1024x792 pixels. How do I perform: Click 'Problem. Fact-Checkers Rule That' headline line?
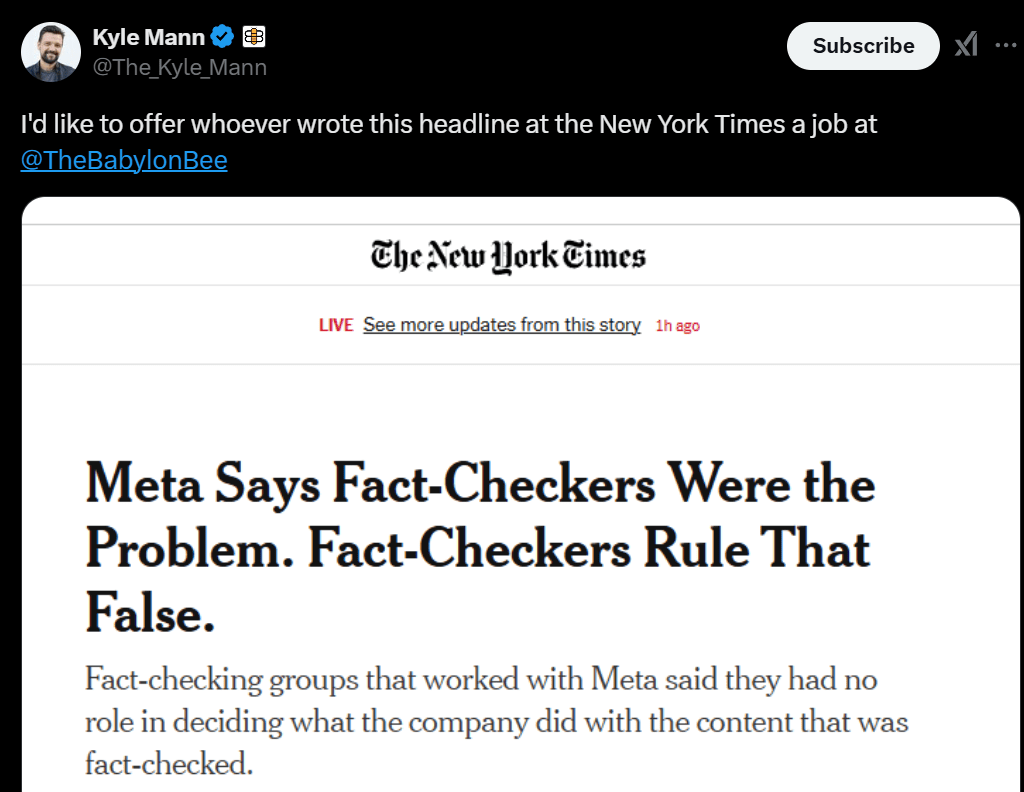click(x=478, y=549)
